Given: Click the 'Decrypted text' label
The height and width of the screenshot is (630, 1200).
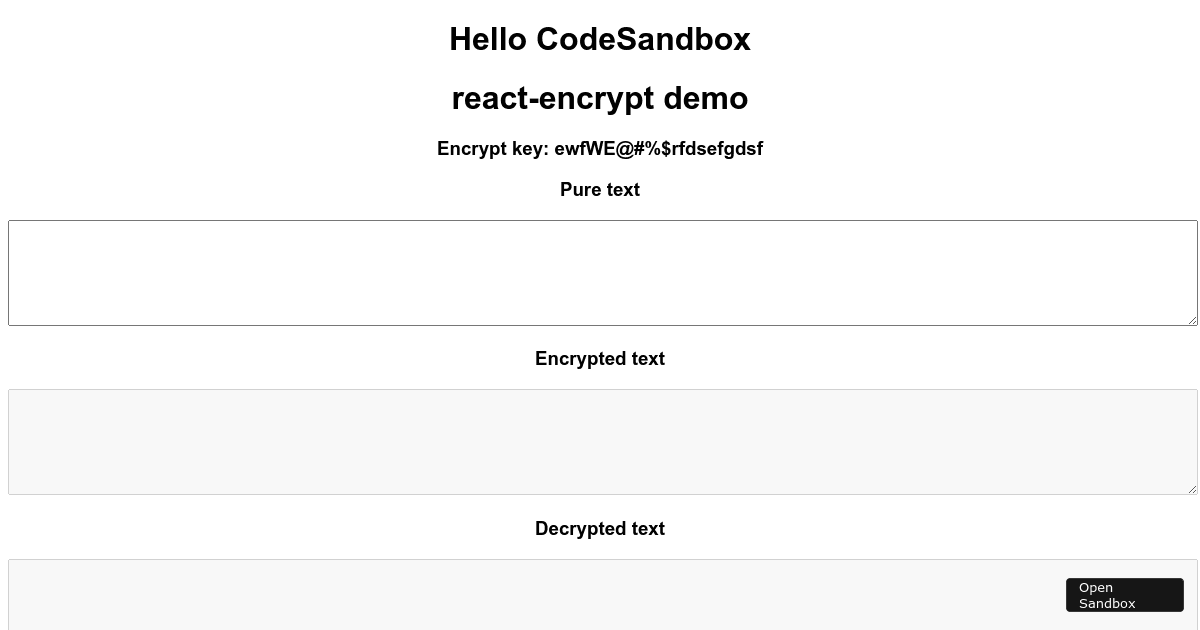Looking at the screenshot, I should click(x=600, y=528).
